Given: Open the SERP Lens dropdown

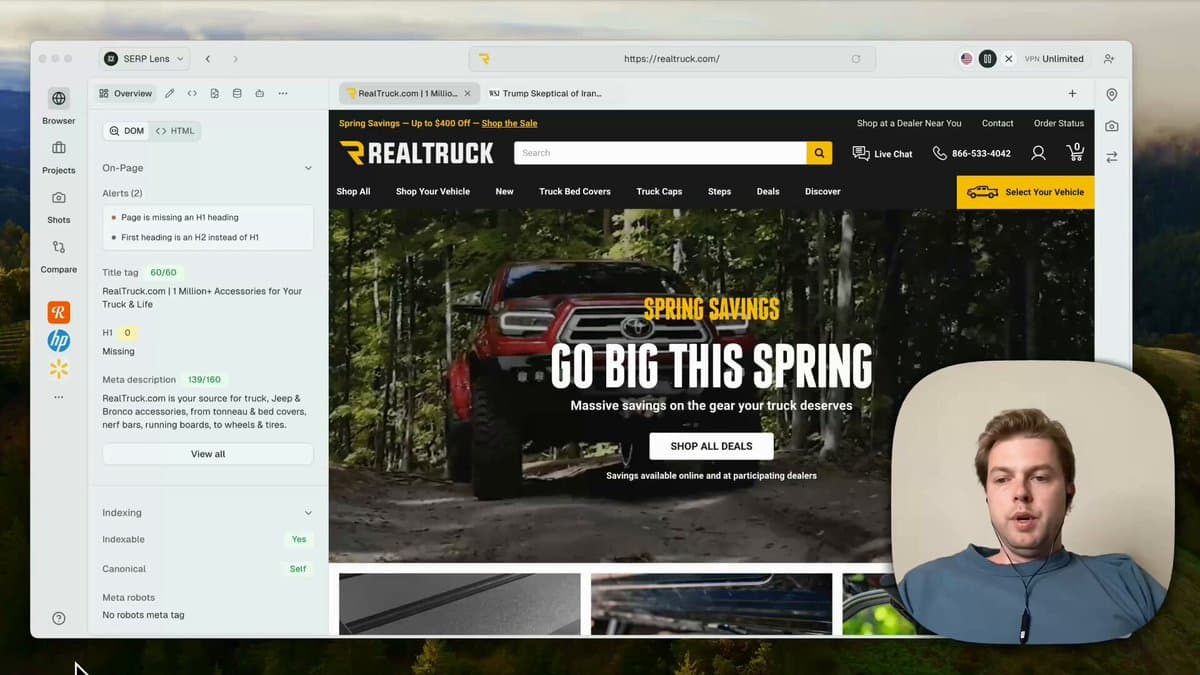Looking at the screenshot, I should pos(146,59).
